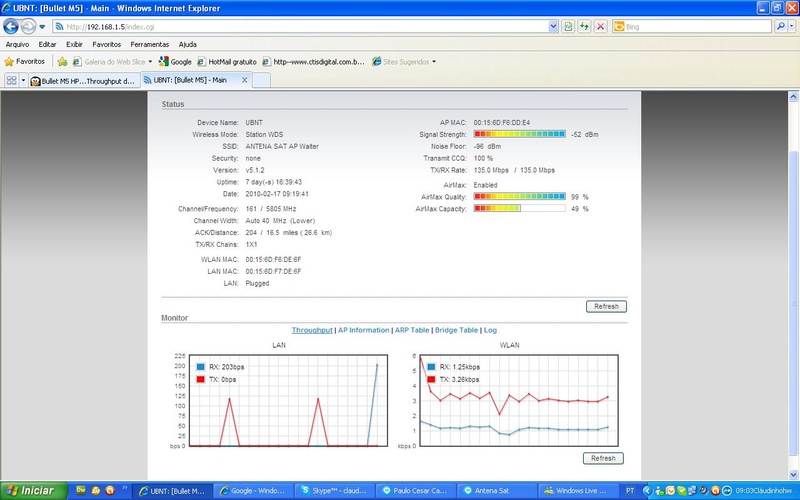Open the ARP Table link
Image resolution: width=800 pixels, height=500 pixels.
(x=412, y=330)
